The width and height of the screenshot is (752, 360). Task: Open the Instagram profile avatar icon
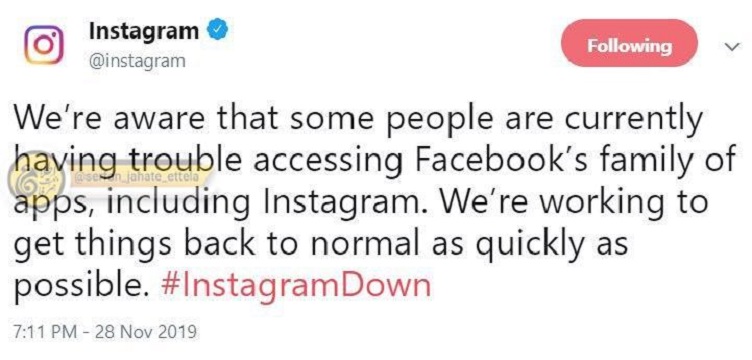pos(44,45)
